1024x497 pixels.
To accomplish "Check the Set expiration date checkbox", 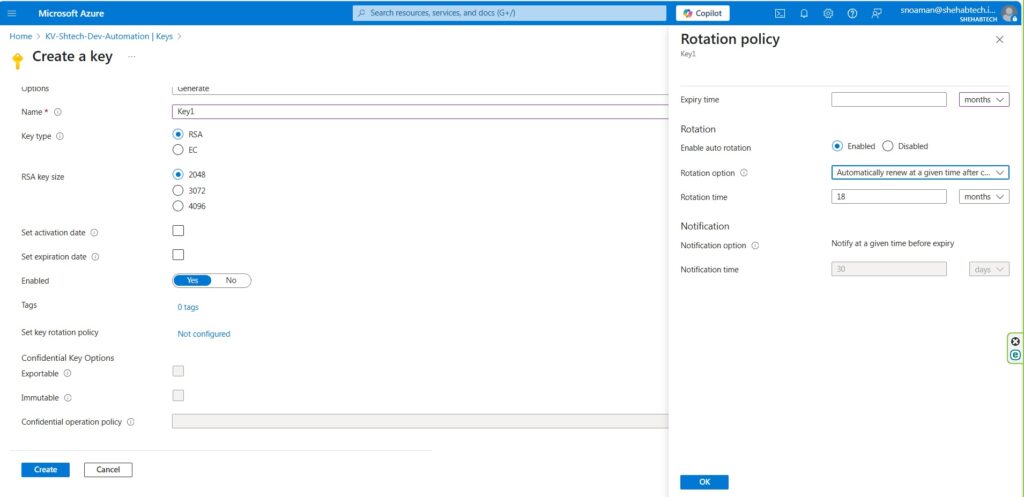I will point(178,255).
